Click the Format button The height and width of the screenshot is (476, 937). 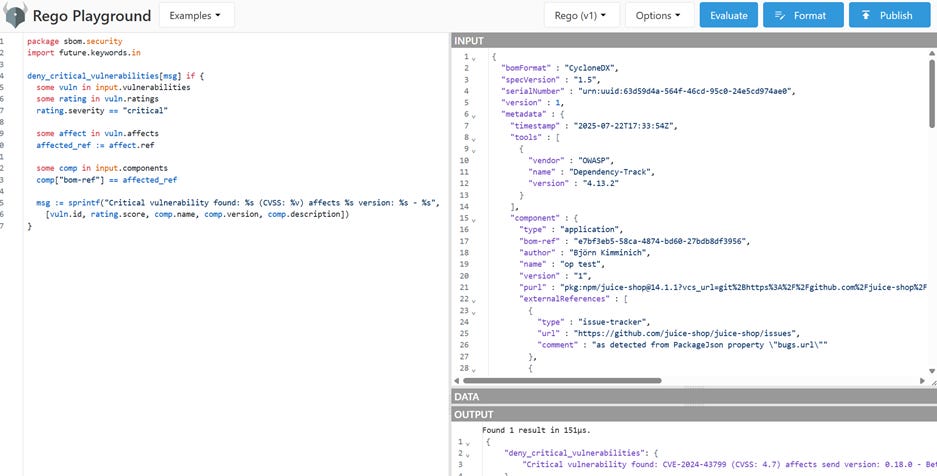click(x=803, y=16)
